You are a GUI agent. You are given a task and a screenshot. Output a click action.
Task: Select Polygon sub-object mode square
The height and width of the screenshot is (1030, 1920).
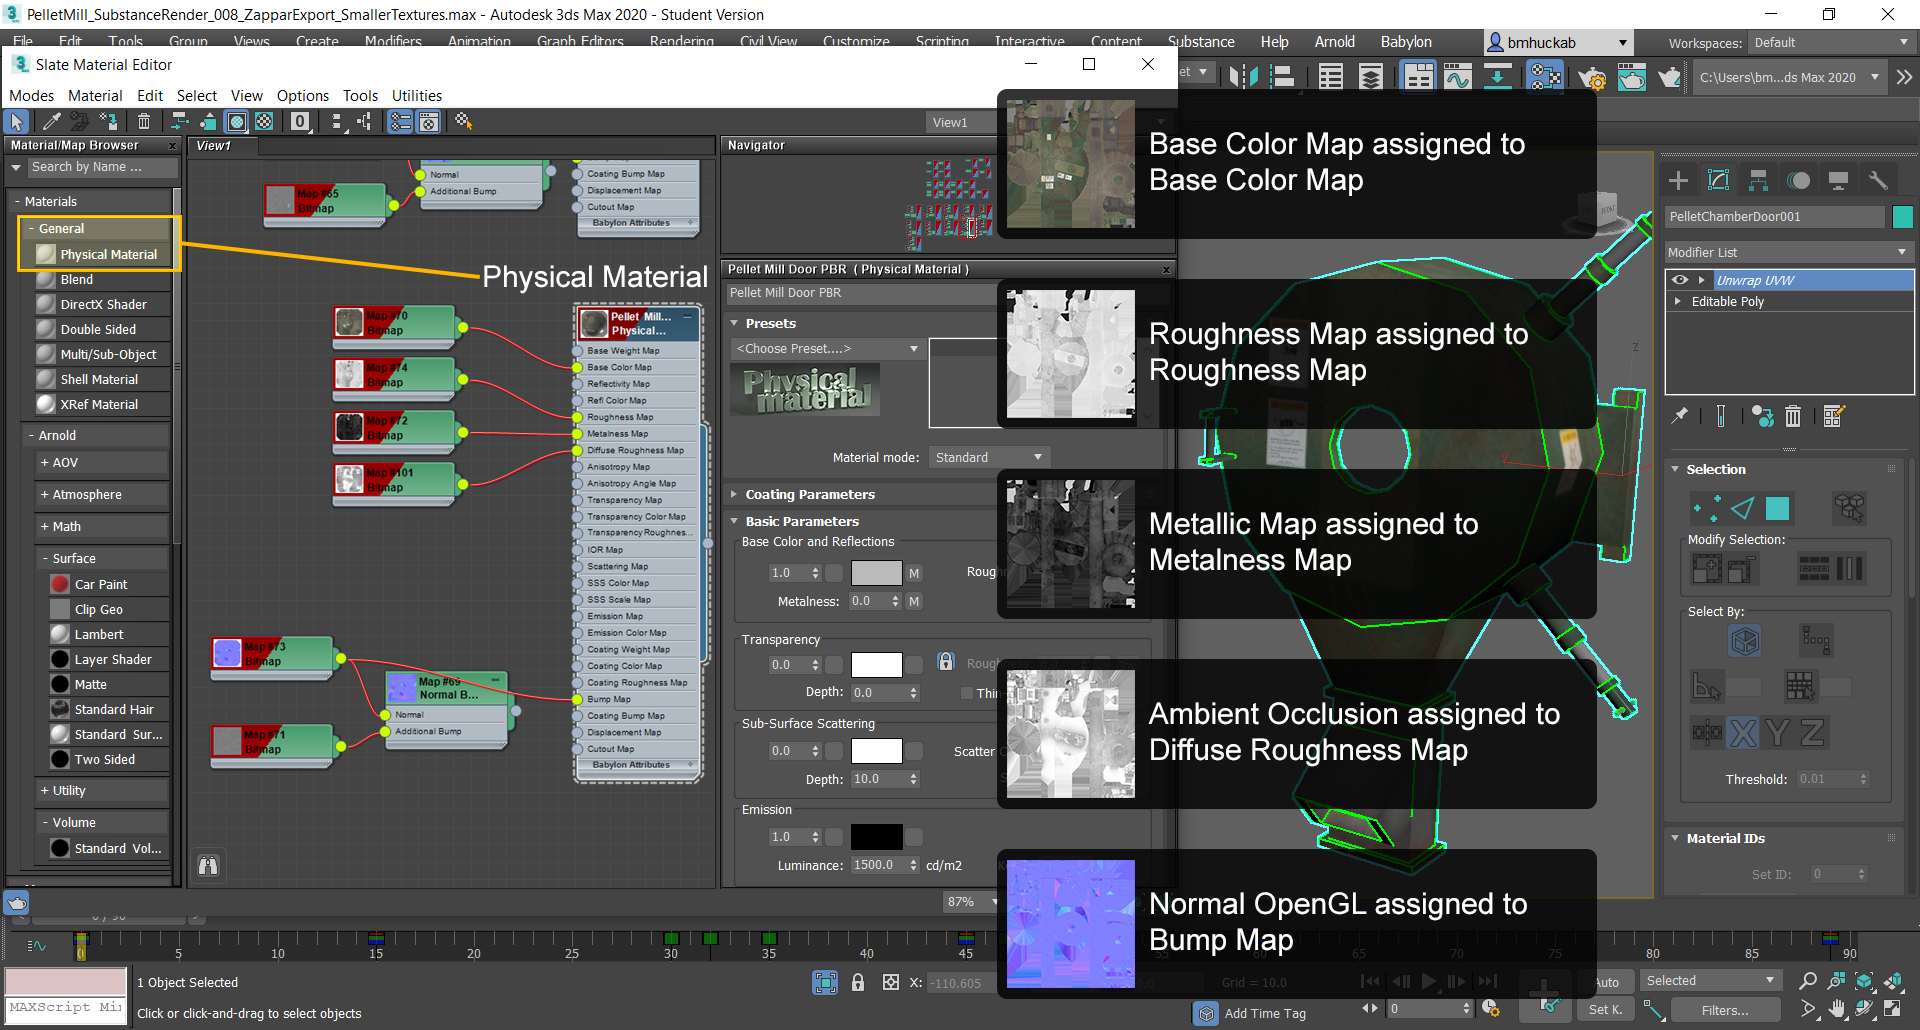(1778, 509)
